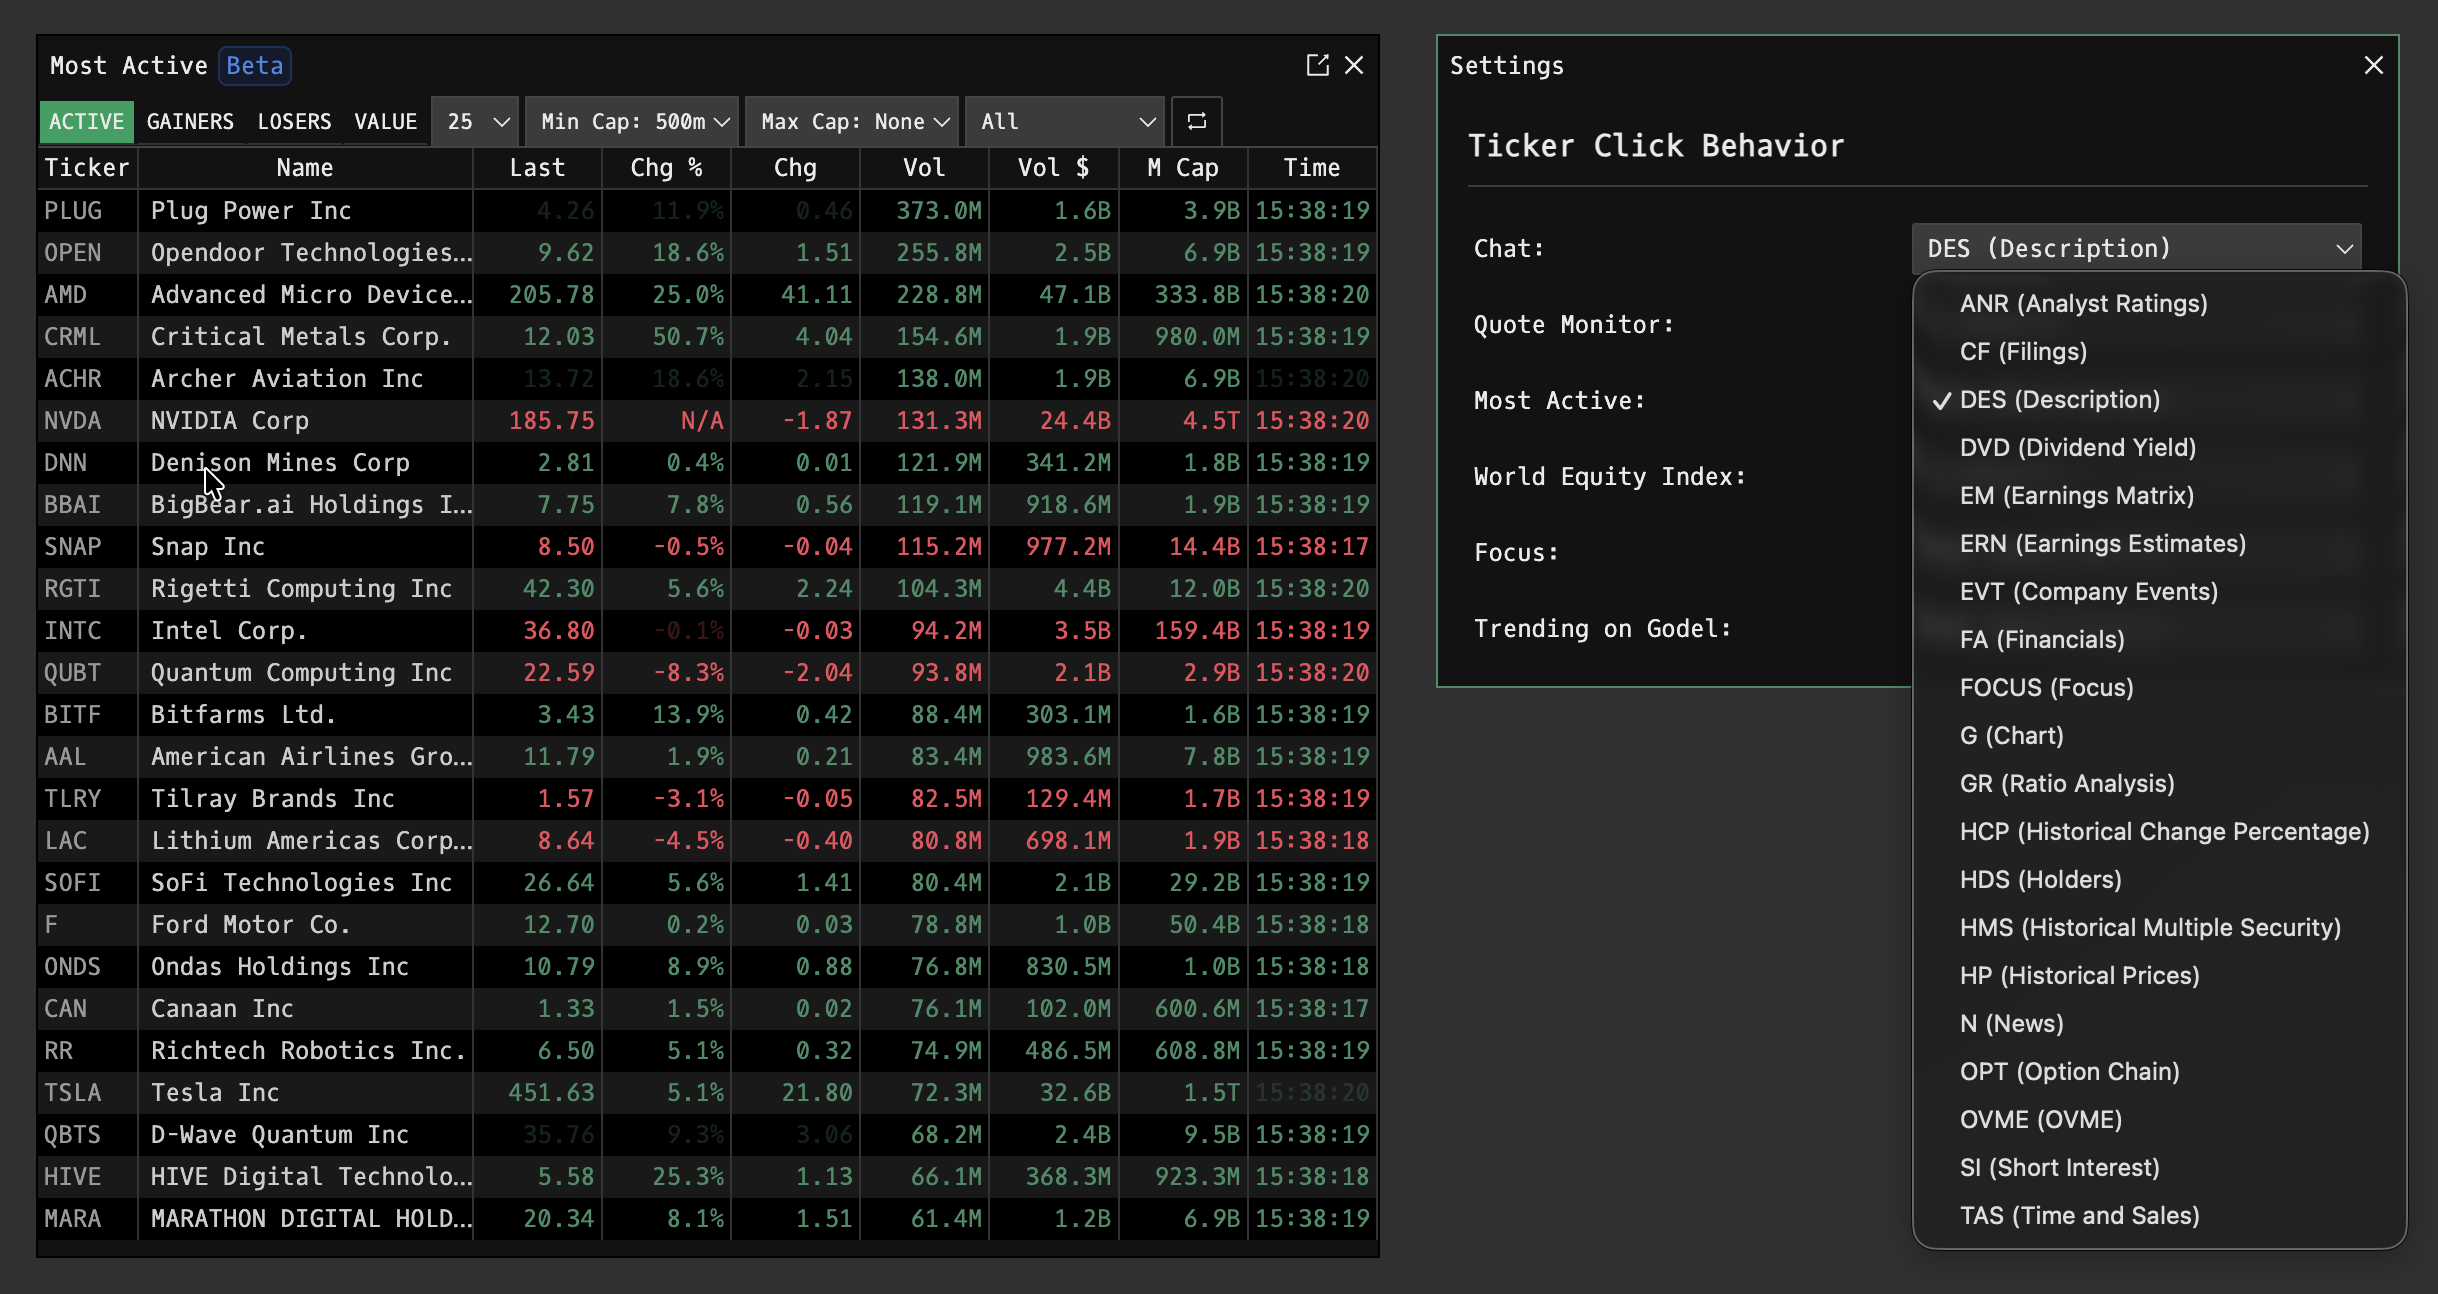Click the OPEN ticker
This screenshot has height=1294, width=2438.
point(73,252)
